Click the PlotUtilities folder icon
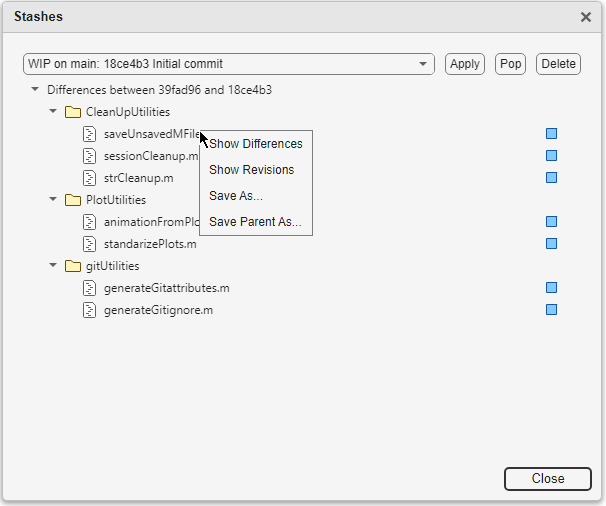This screenshot has width=606, height=506. (72, 200)
